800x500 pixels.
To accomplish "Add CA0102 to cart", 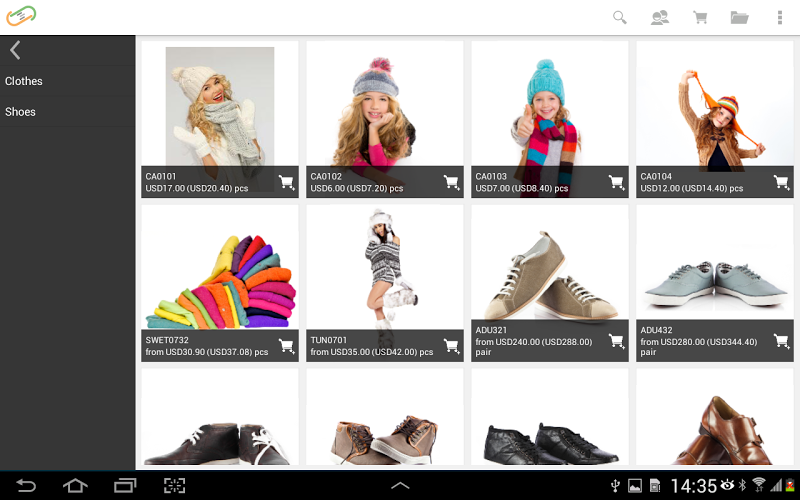I will (451, 182).
